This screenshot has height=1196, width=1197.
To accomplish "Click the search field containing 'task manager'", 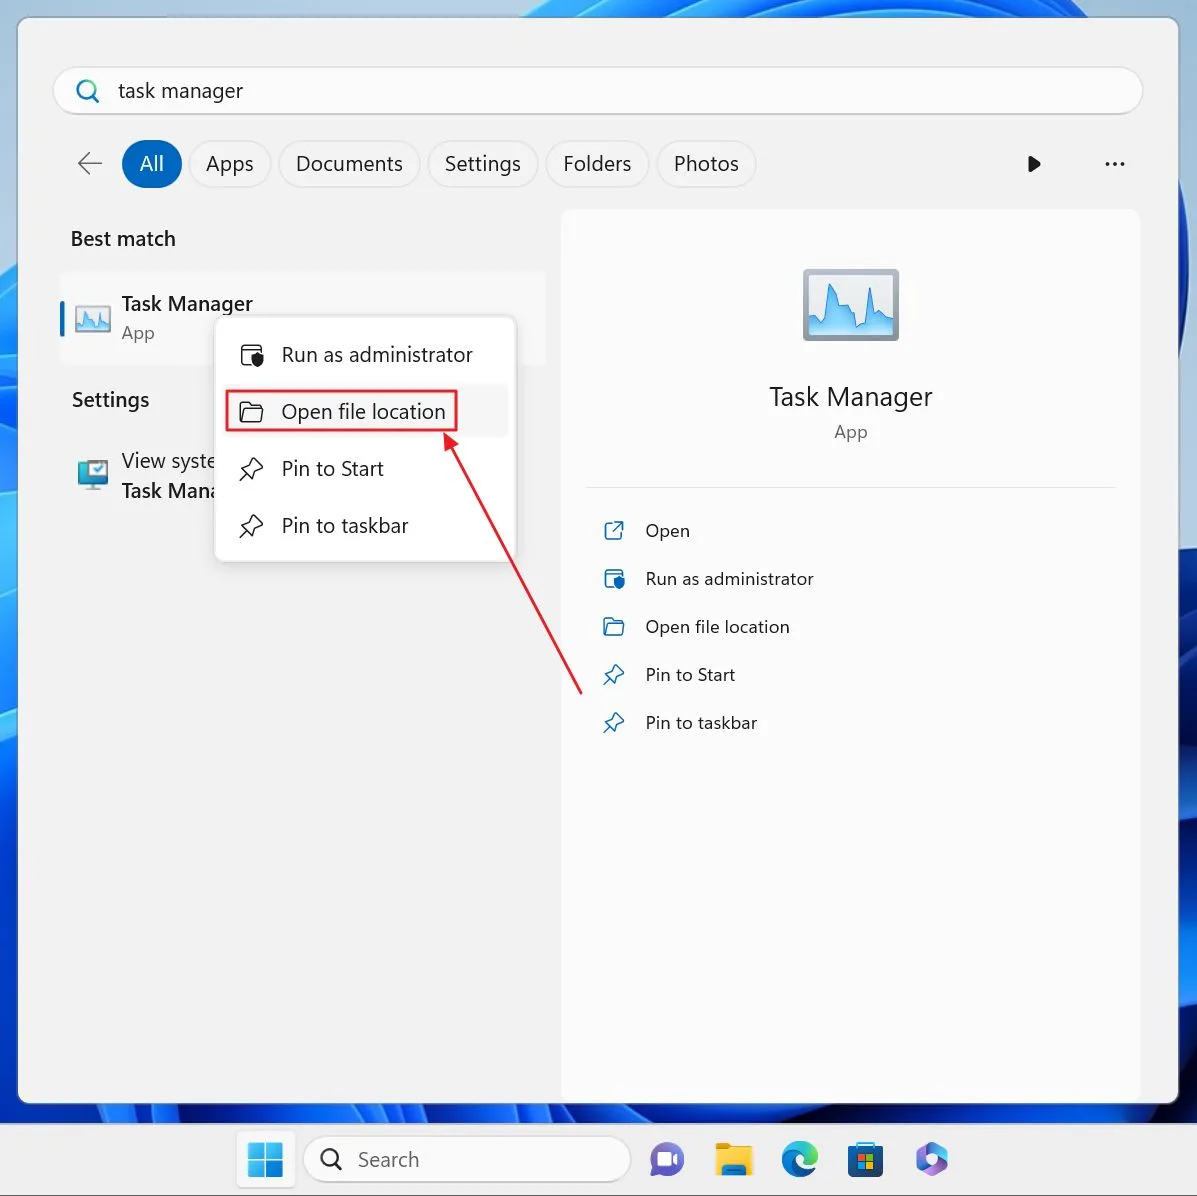I will tap(598, 91).
